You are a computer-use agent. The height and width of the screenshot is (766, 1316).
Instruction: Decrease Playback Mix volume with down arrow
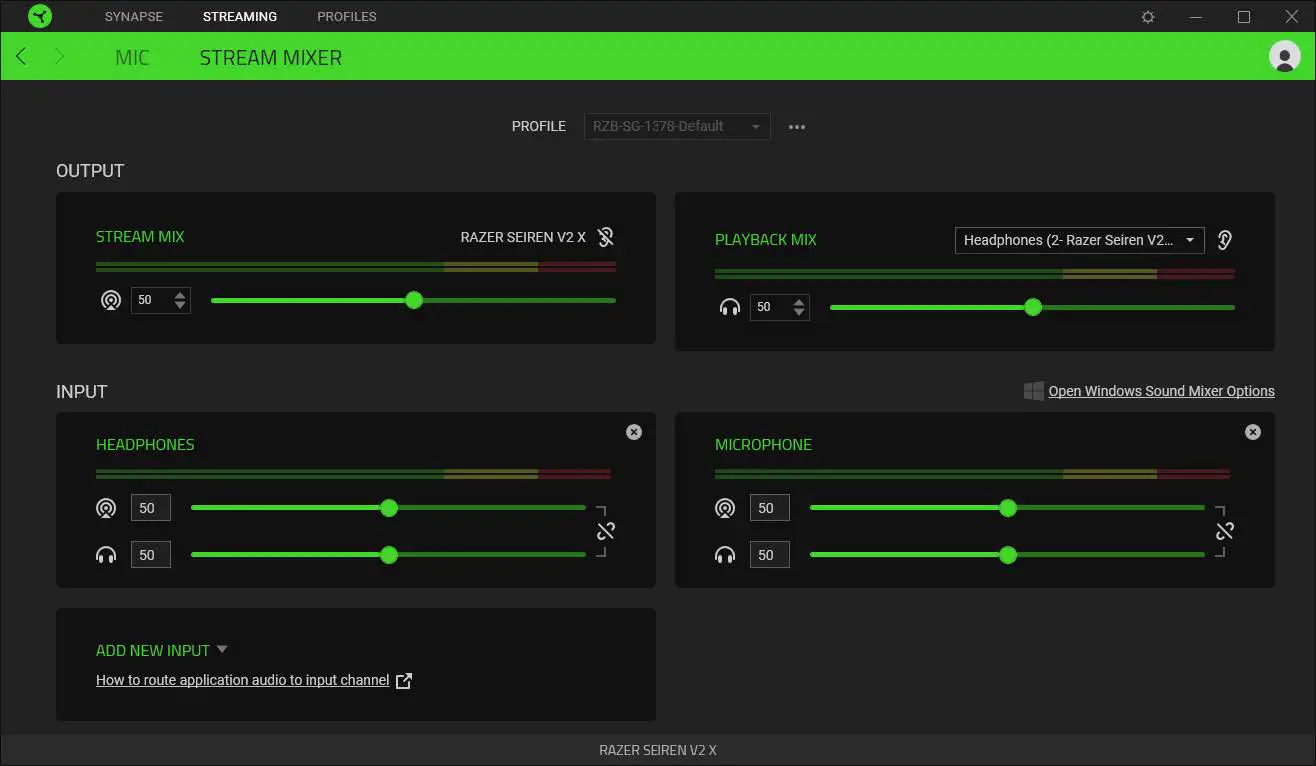pyautogui.click(x=799, y=312)
